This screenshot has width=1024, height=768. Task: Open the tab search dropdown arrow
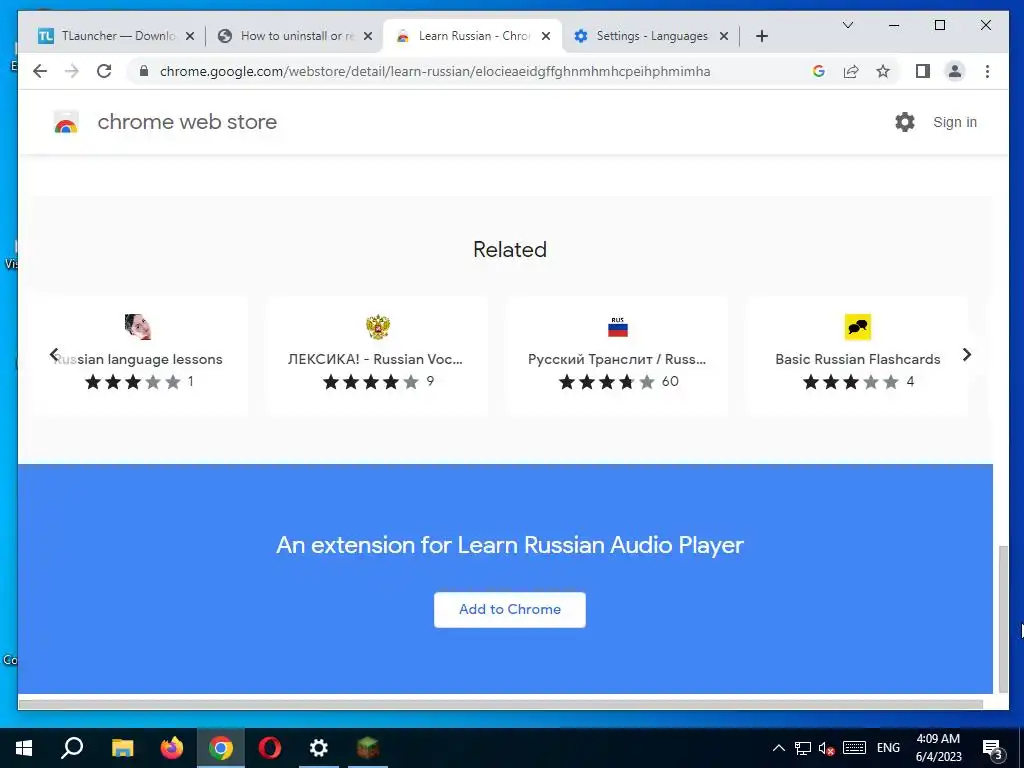(848, 25)
